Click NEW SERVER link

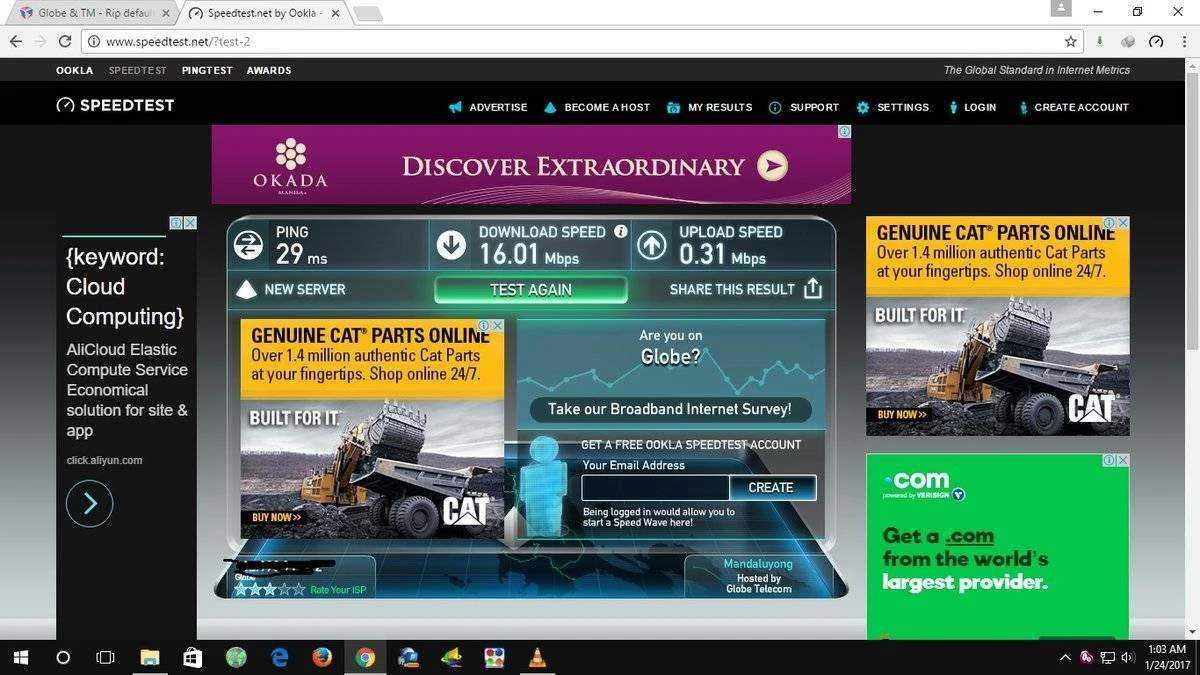tap(305, 289)
